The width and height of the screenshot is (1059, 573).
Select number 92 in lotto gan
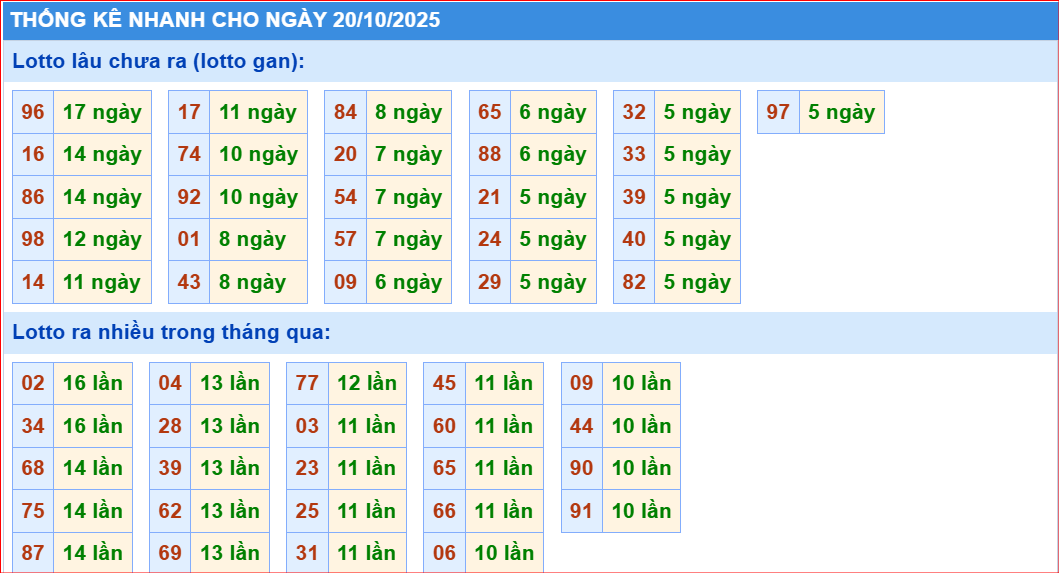[x=189, y=197]
